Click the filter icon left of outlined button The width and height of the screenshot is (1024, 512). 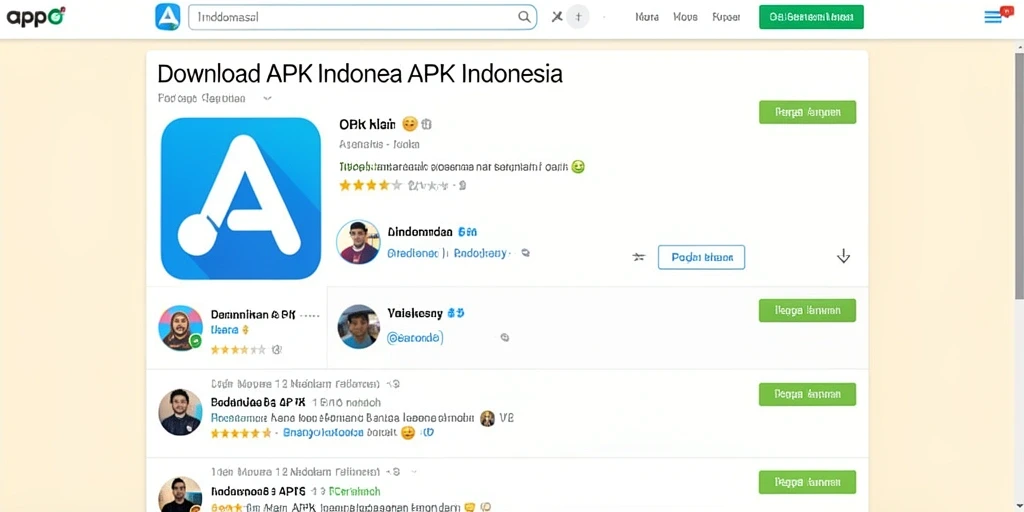[x=639, y=257]
